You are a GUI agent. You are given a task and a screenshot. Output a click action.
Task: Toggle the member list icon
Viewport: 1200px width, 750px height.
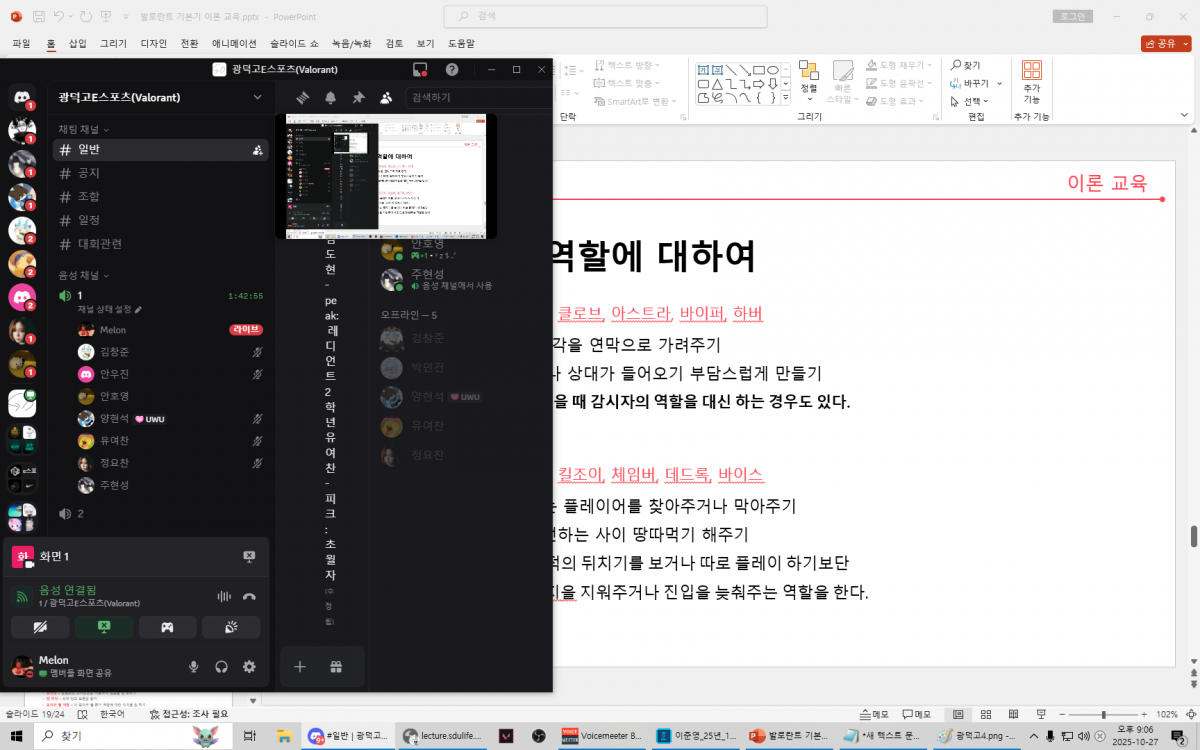(386, 97)
